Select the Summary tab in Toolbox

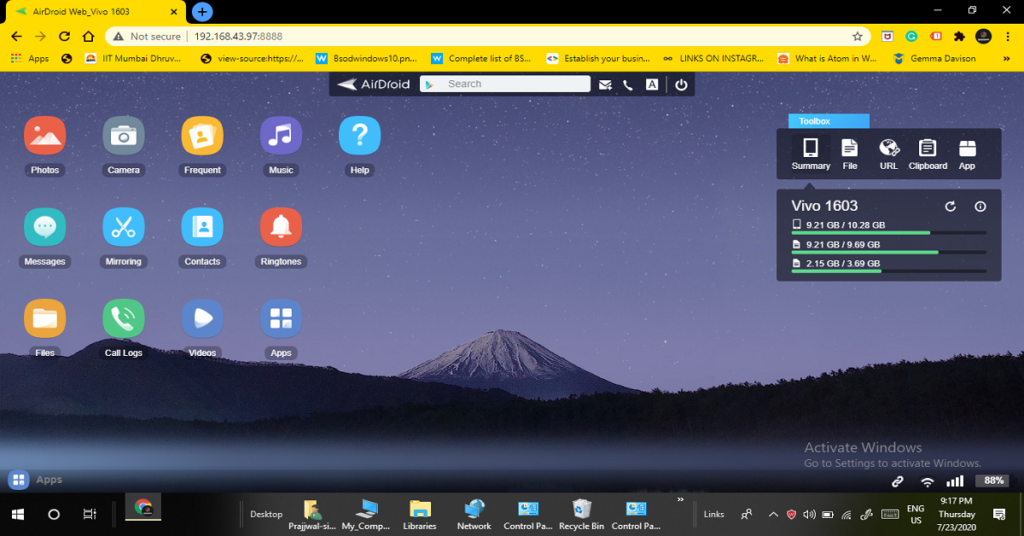(810, 154)
